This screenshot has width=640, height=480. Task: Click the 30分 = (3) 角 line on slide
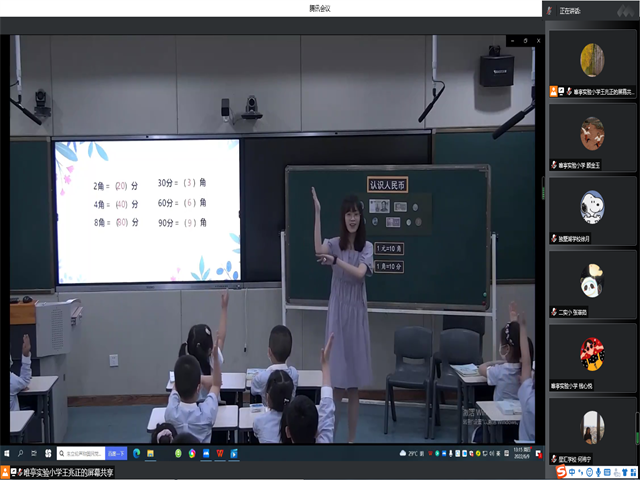coord(182,183)
